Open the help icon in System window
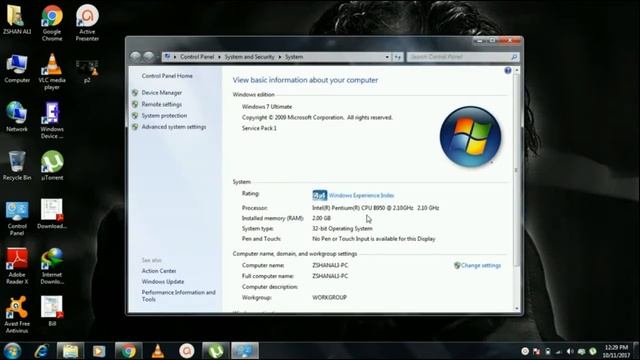 pos(508,71)
